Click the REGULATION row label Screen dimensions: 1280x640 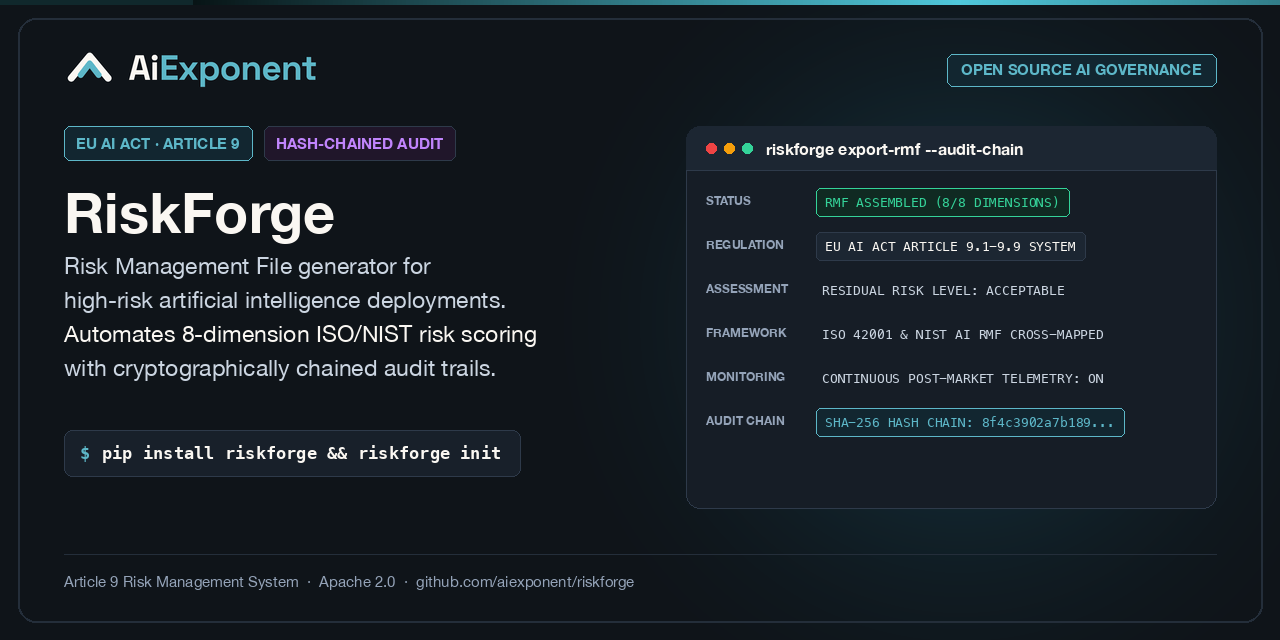[x=745, y=245]
